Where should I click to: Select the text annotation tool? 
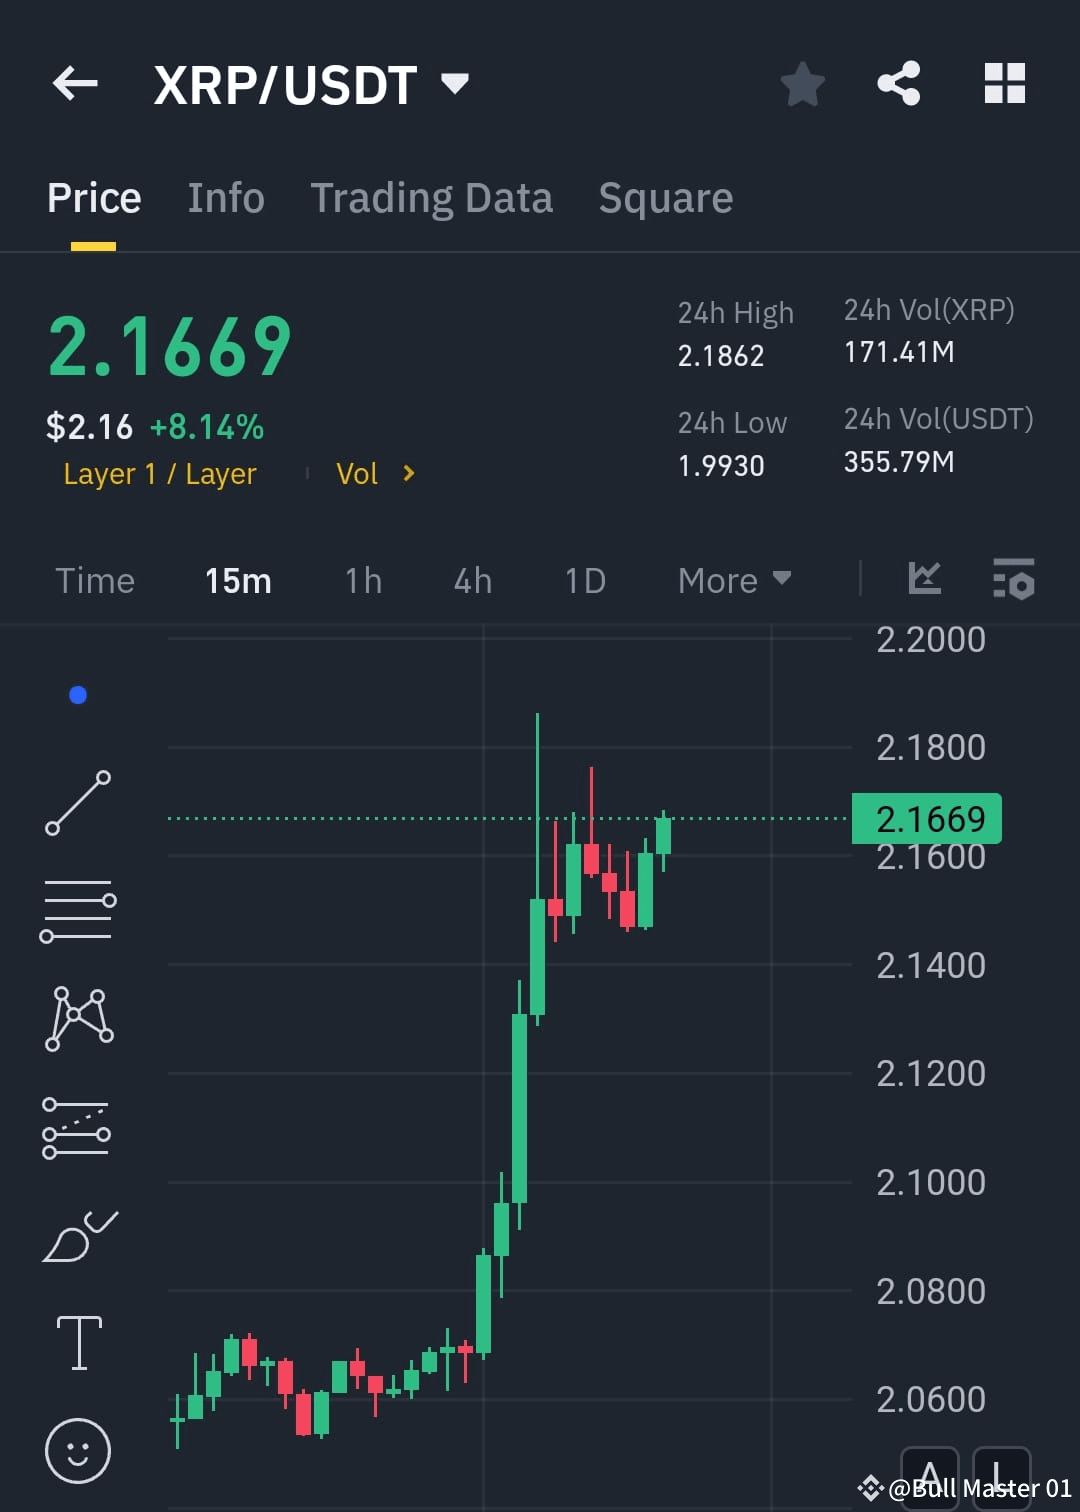tap(79, 1343)
